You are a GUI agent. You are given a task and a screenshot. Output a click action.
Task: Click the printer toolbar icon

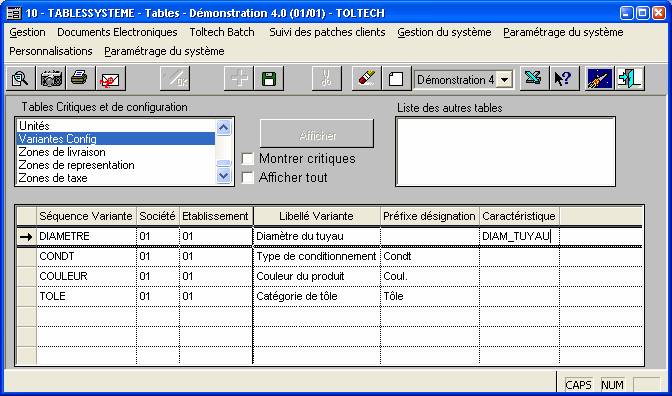pos(80,78)
